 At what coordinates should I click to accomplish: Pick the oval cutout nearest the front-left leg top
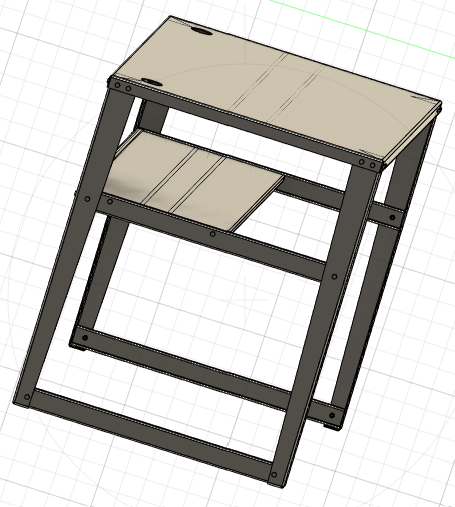click(152, 82)
